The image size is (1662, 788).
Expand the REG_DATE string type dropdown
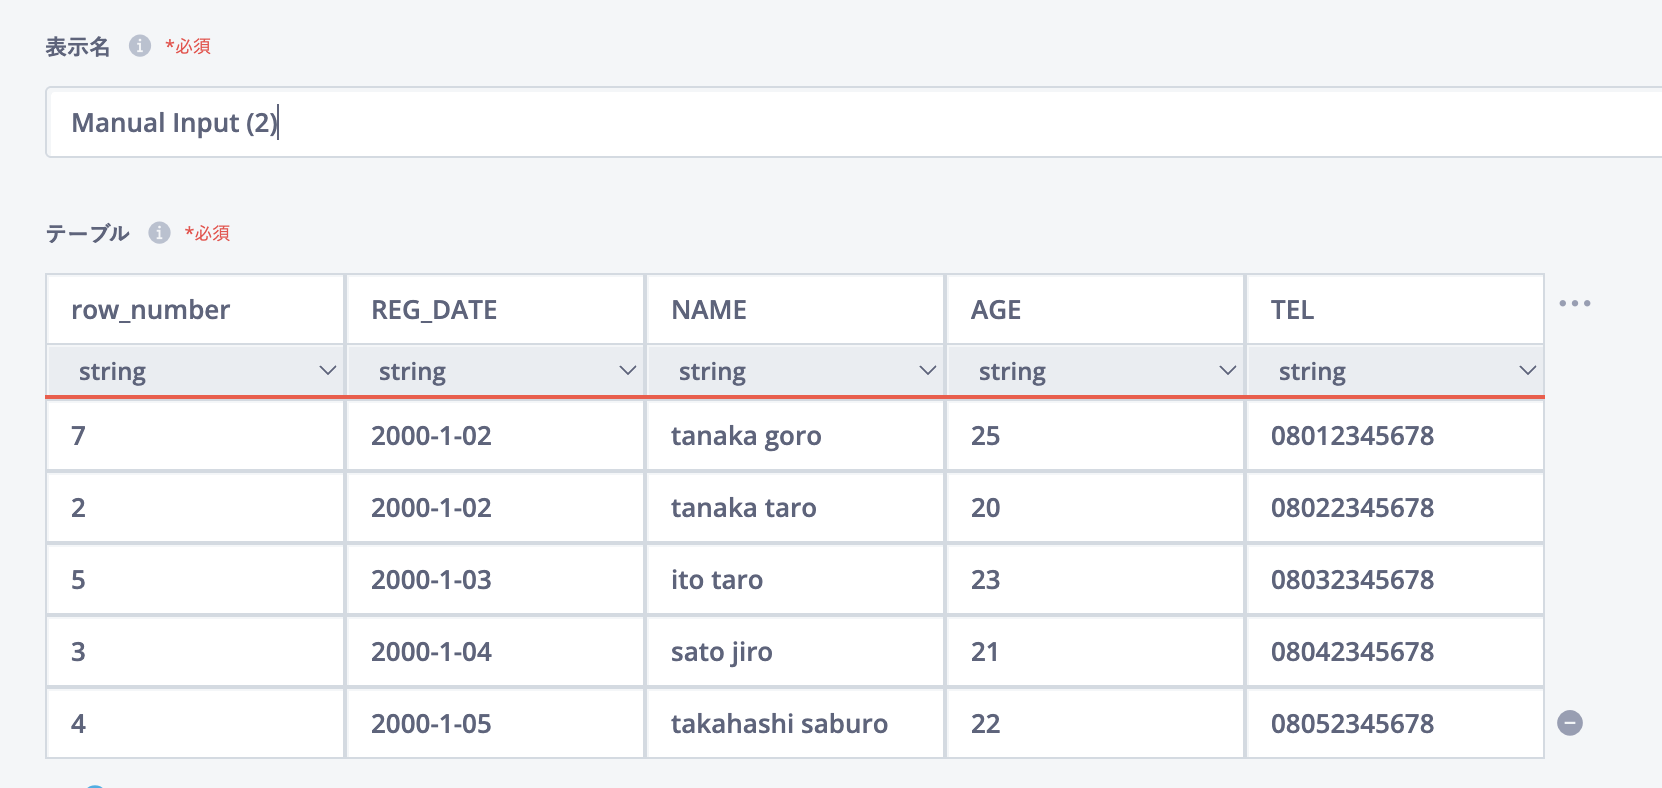click(x=496, y=372)
